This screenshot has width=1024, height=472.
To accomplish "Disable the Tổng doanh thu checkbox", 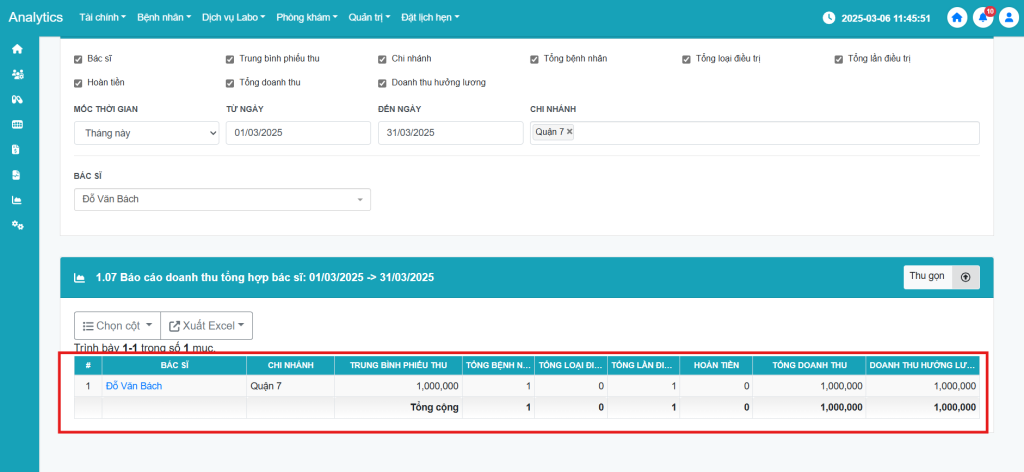I will [x=230, y=82].
